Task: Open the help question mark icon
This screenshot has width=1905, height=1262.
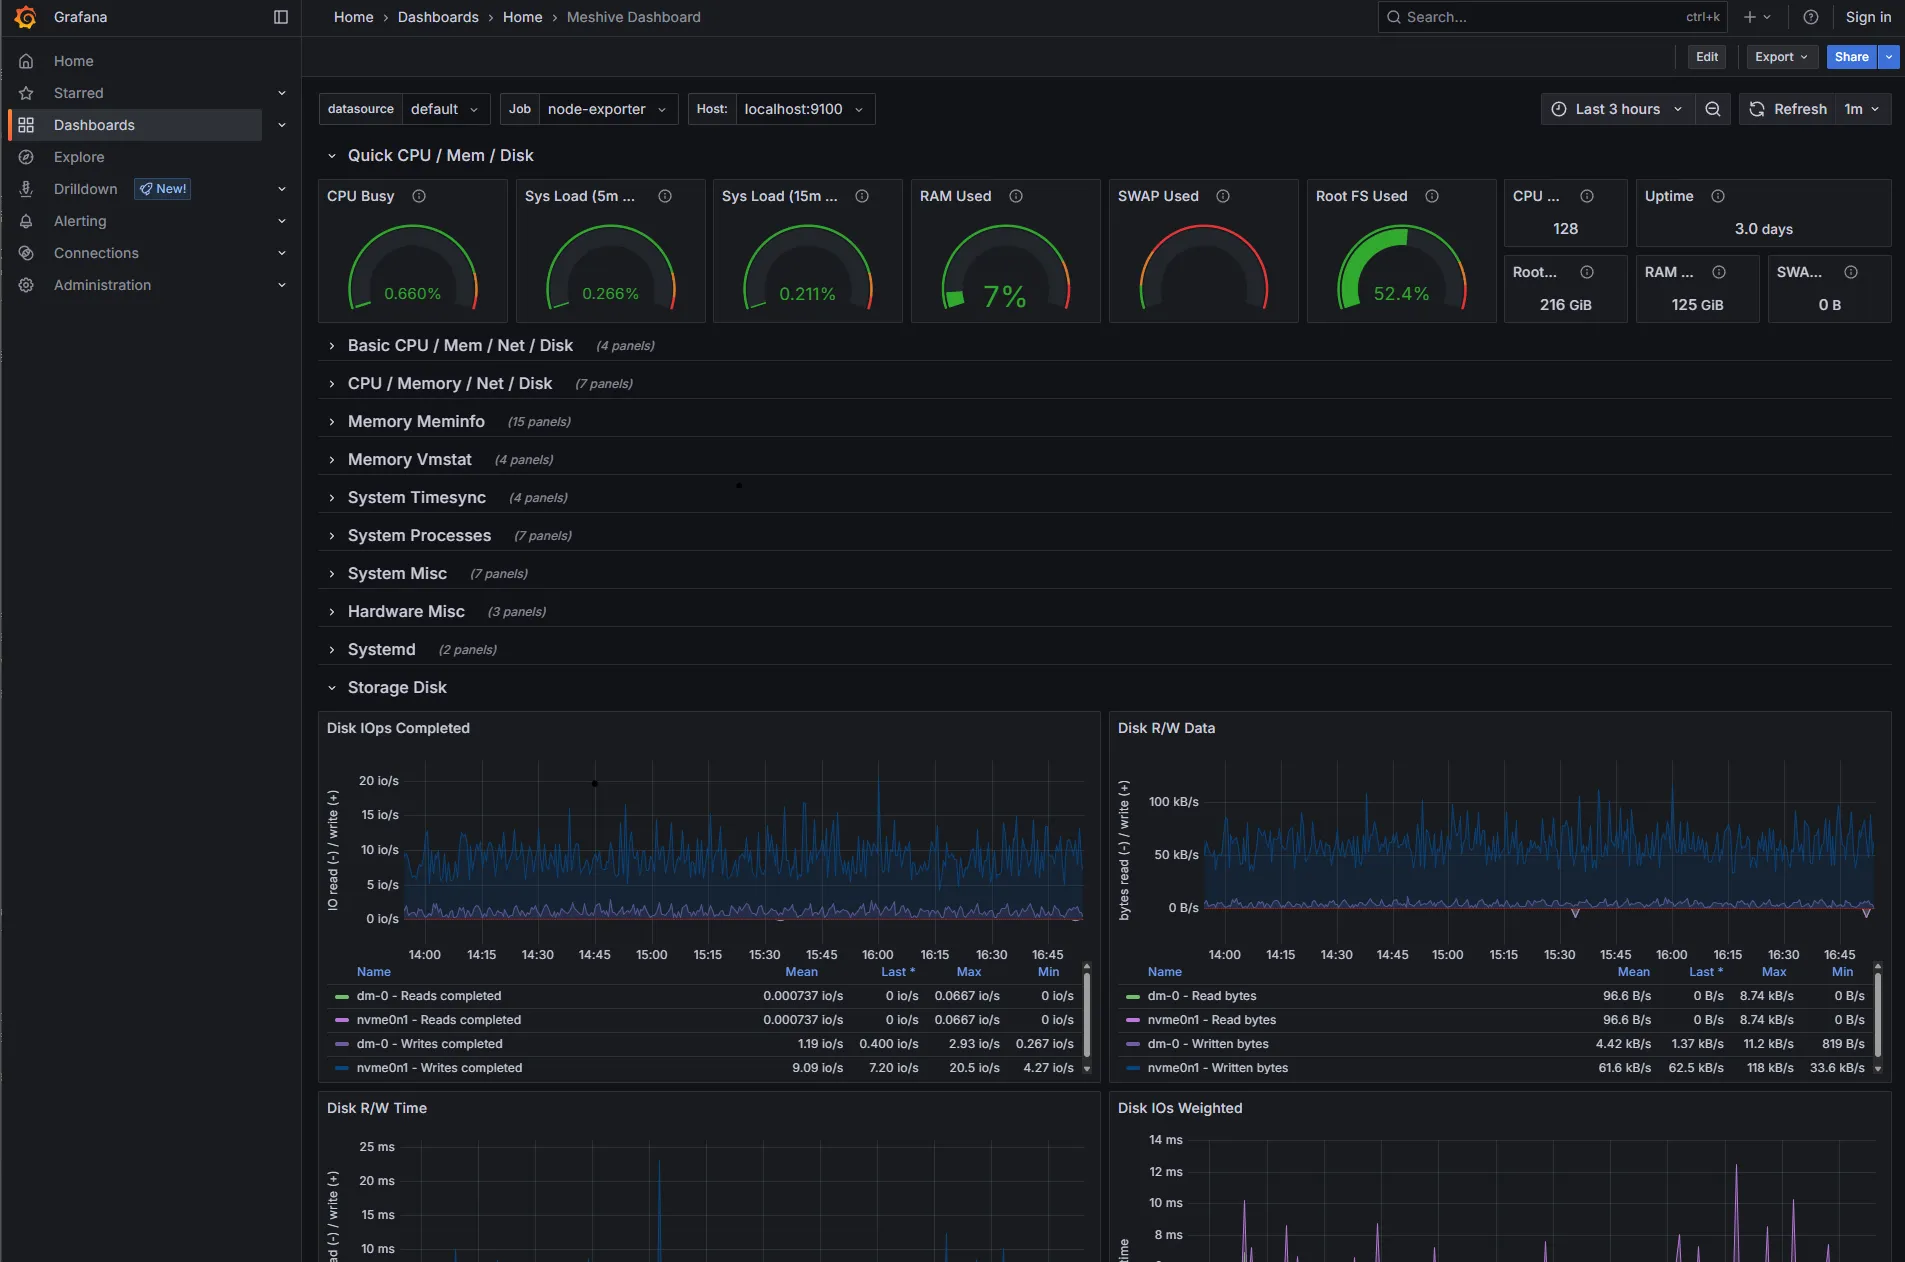Action: click(1810, 17)
